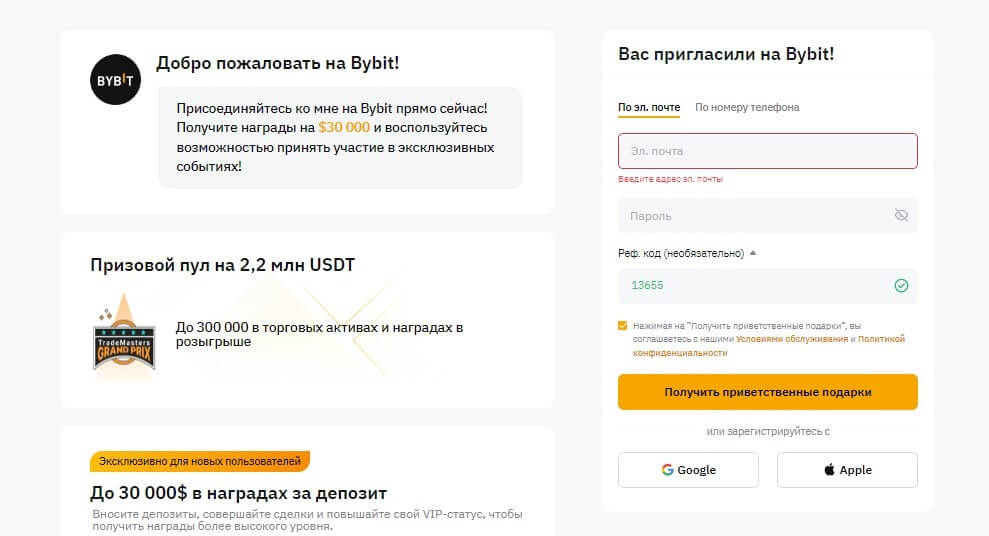Click the green referral code checkmark icon
This screenshot has height=536, width=989.
tap(901, 286)
